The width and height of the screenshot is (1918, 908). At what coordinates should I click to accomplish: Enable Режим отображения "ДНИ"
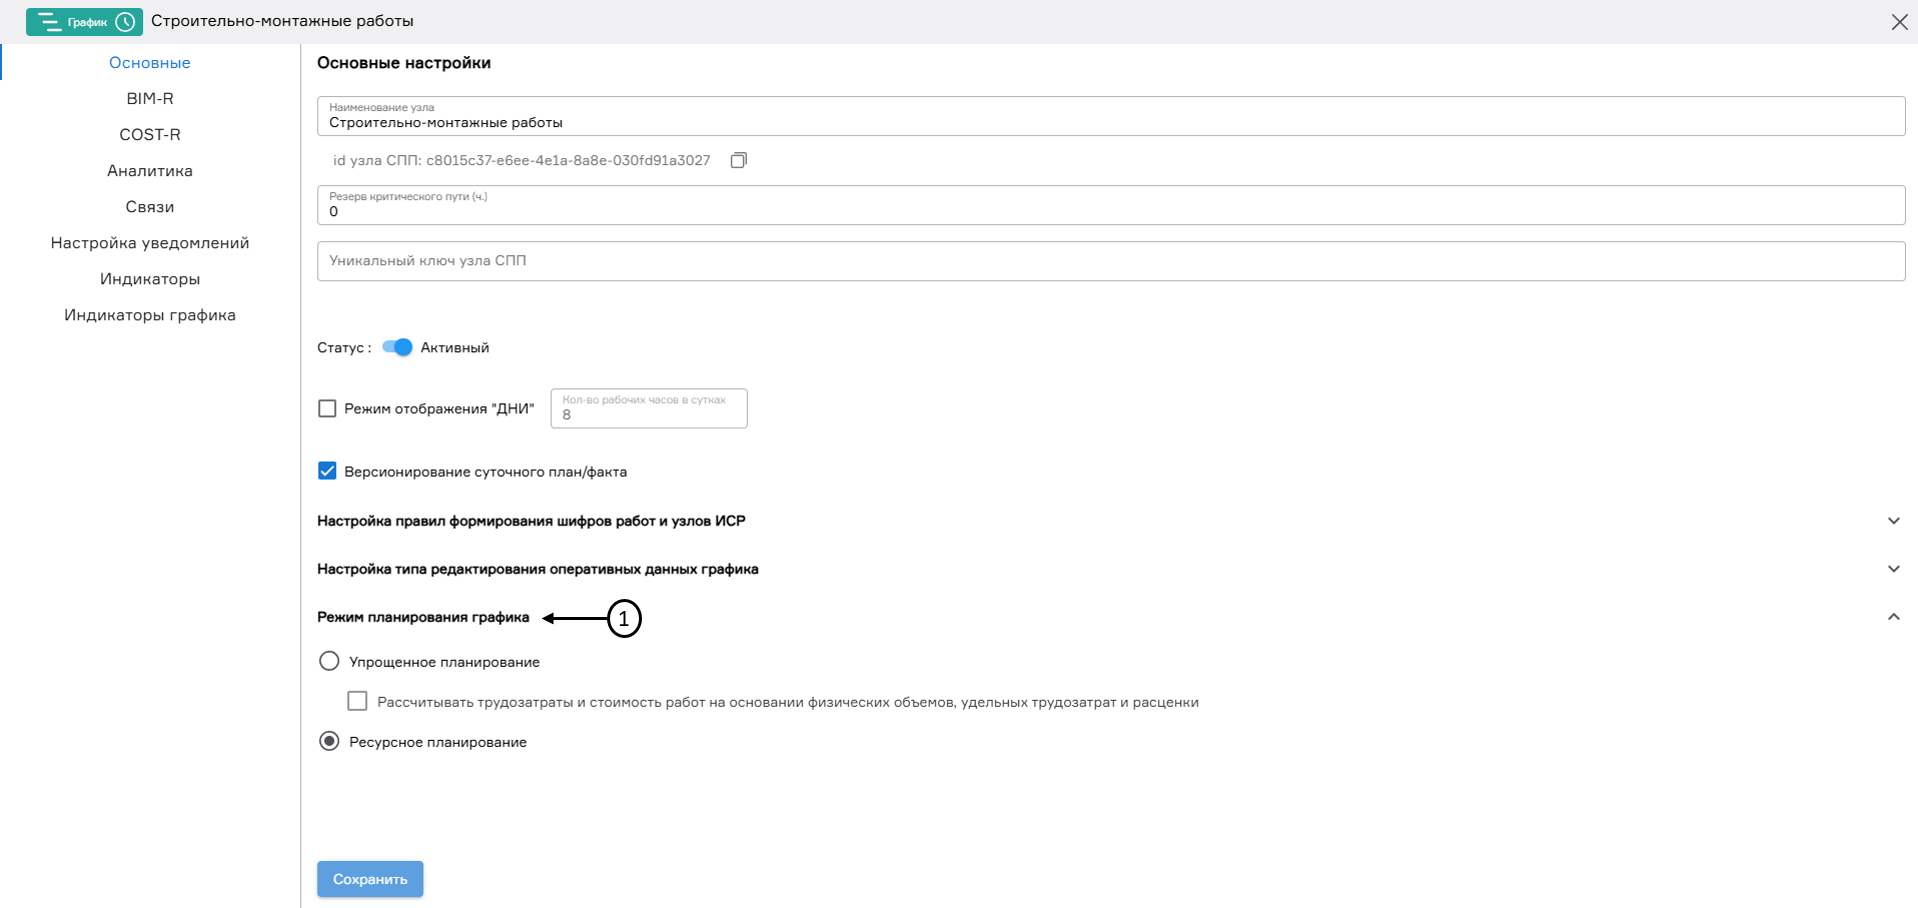(327, 408)
